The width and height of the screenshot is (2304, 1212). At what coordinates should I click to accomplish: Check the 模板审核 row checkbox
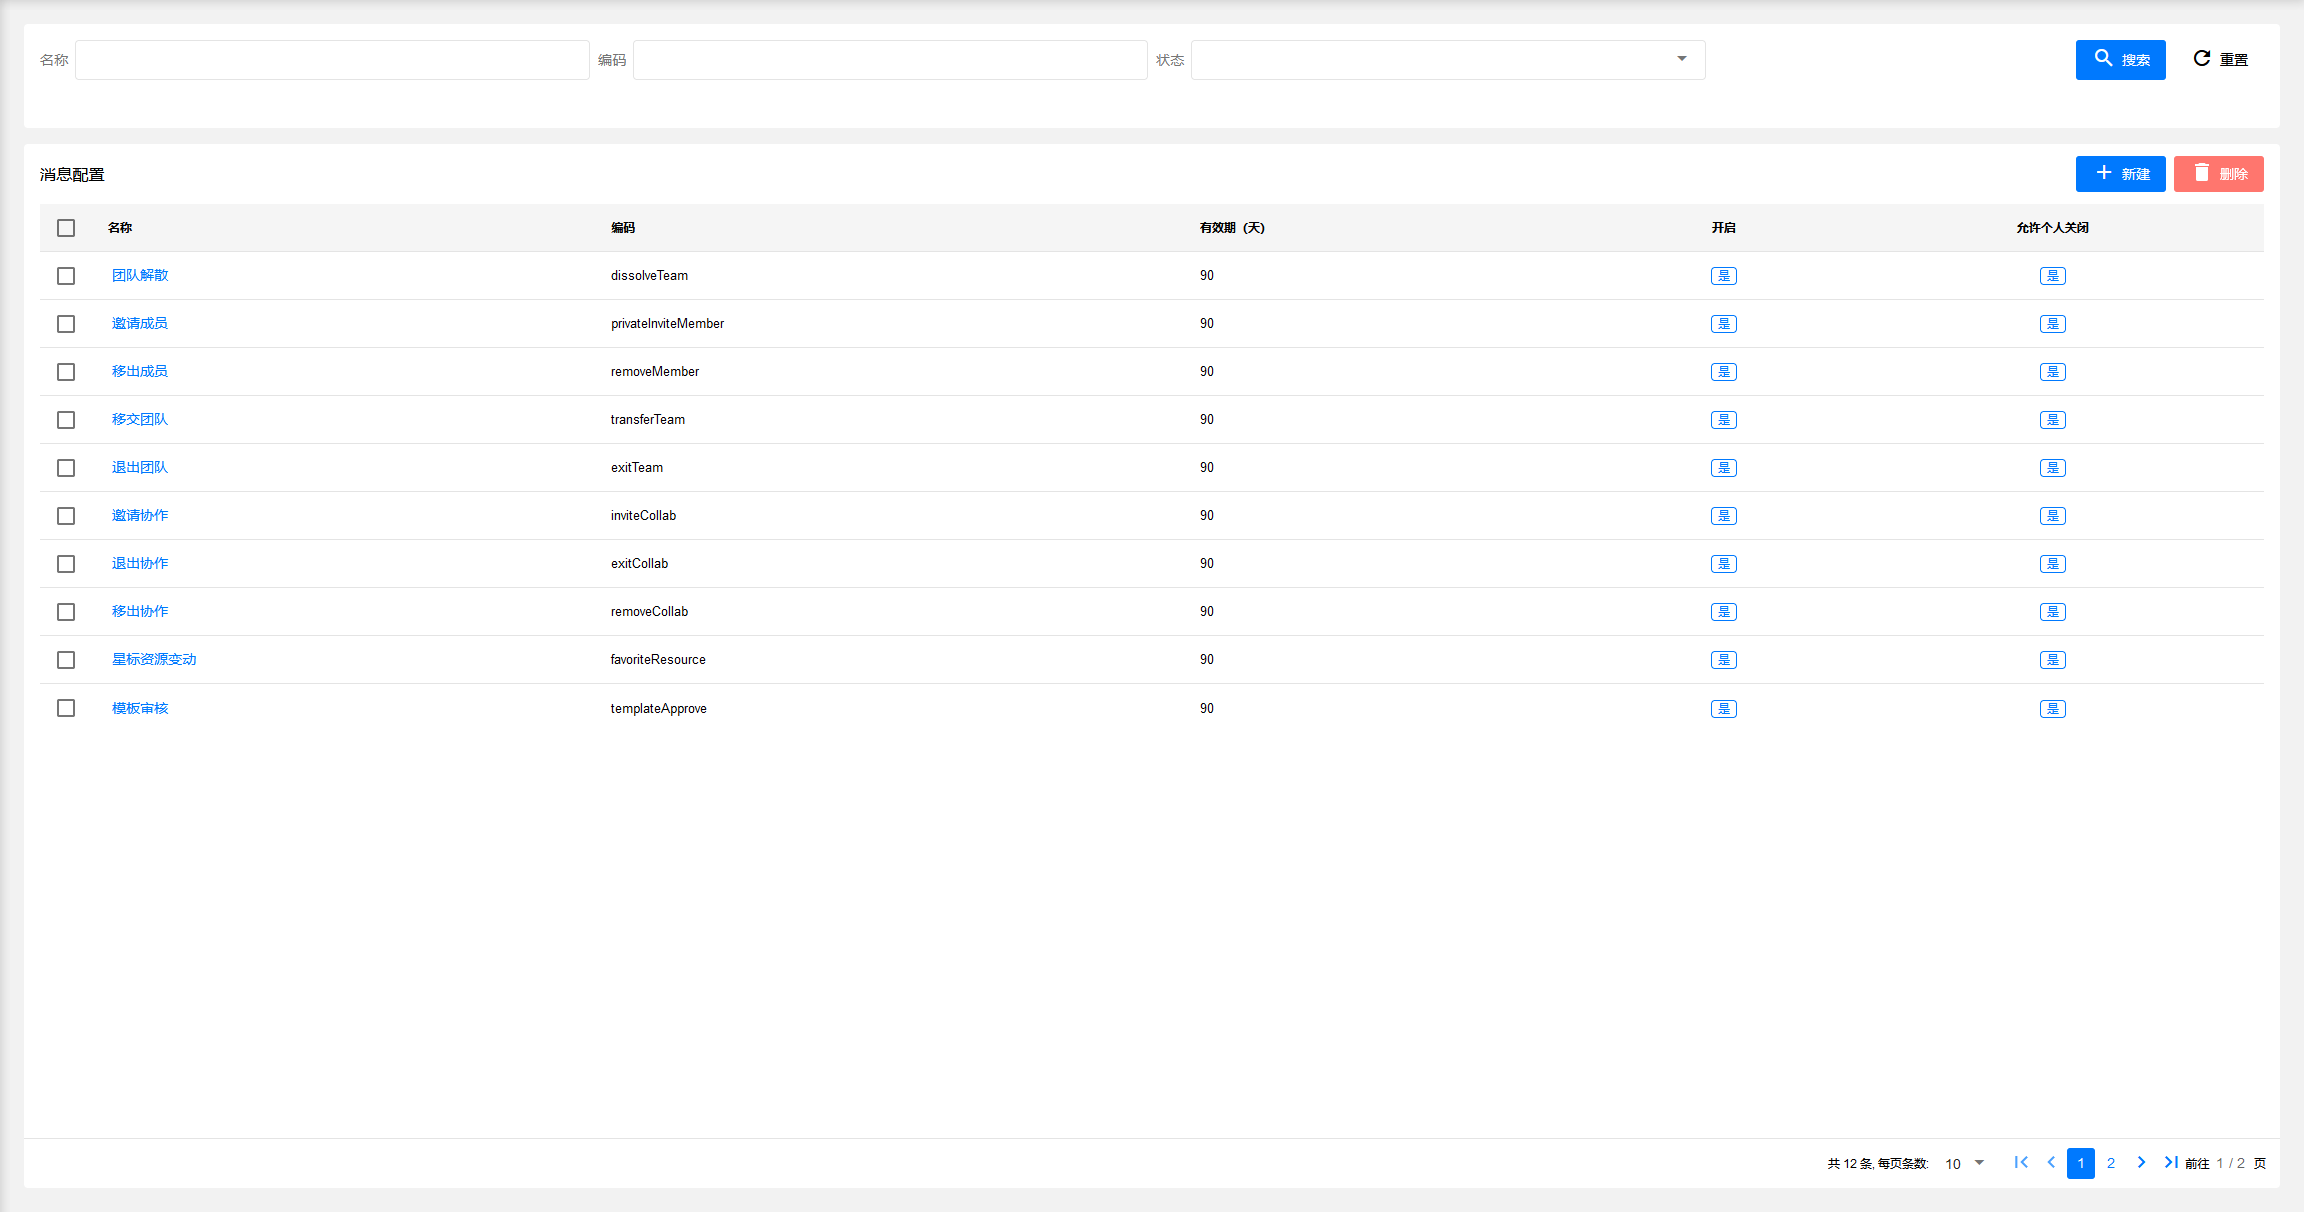(66, 708)
